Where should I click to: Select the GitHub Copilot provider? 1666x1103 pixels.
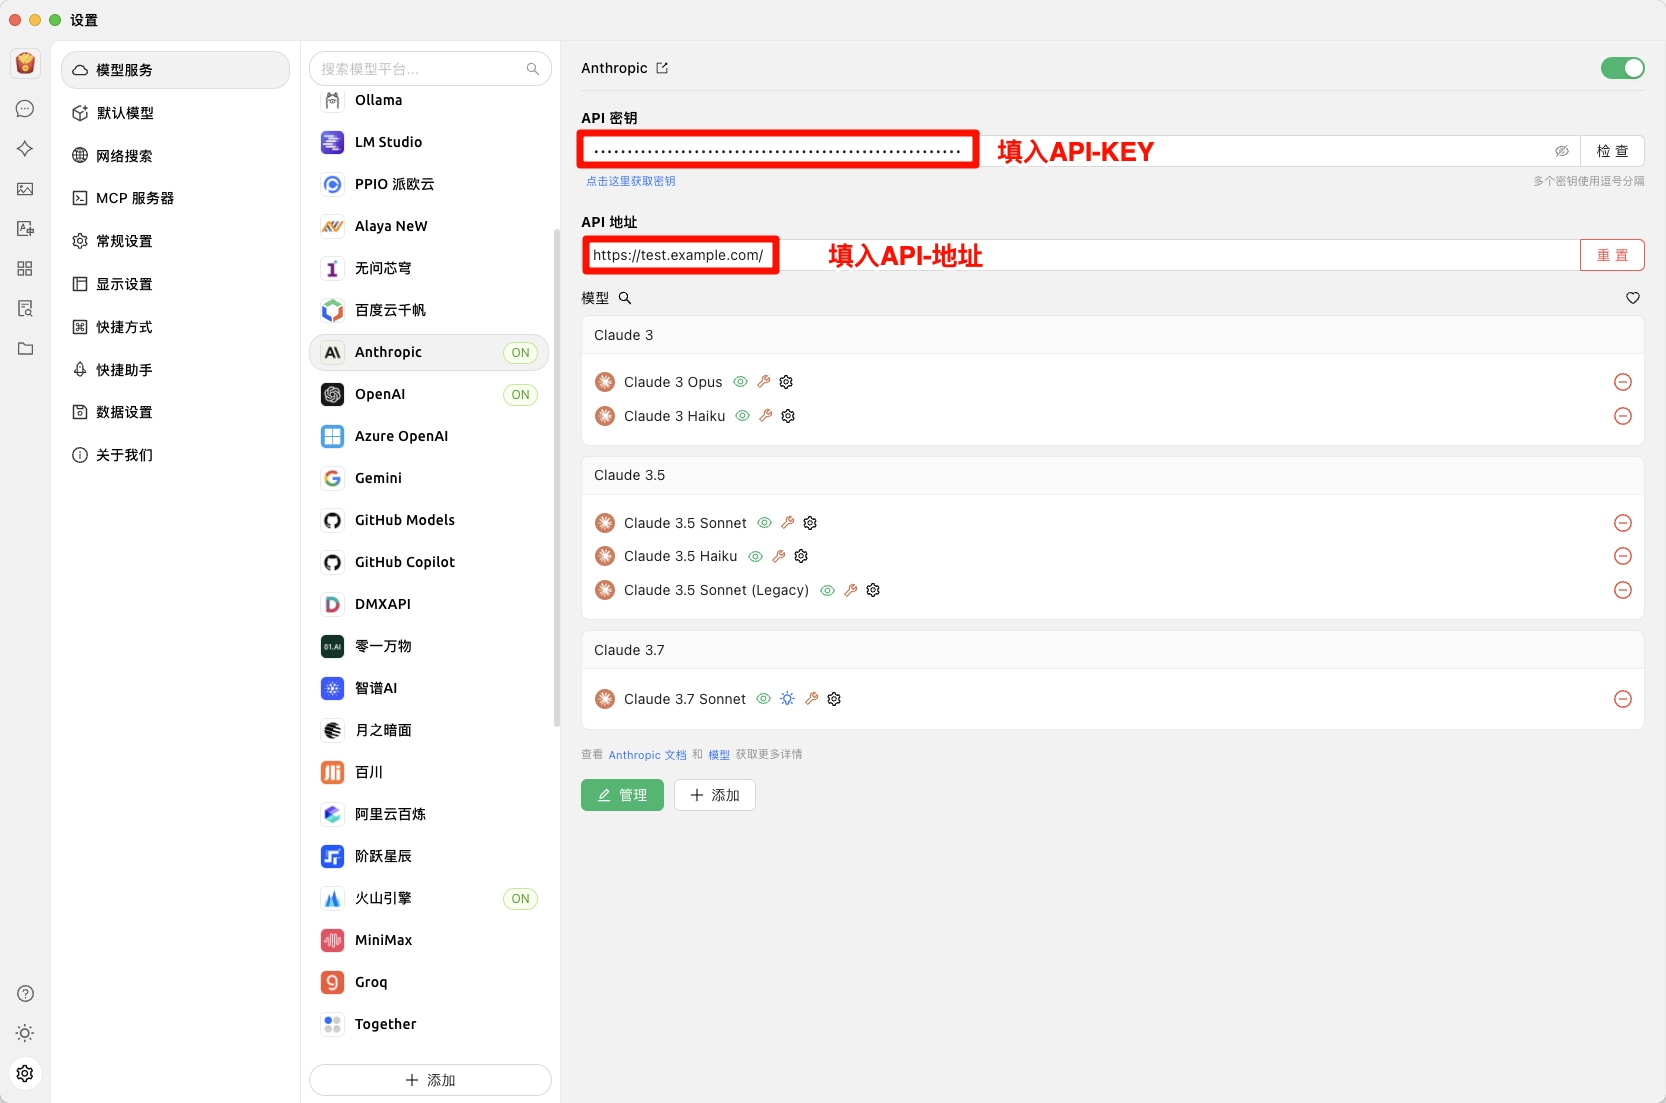pyautogui.click(x=429, y=562)
